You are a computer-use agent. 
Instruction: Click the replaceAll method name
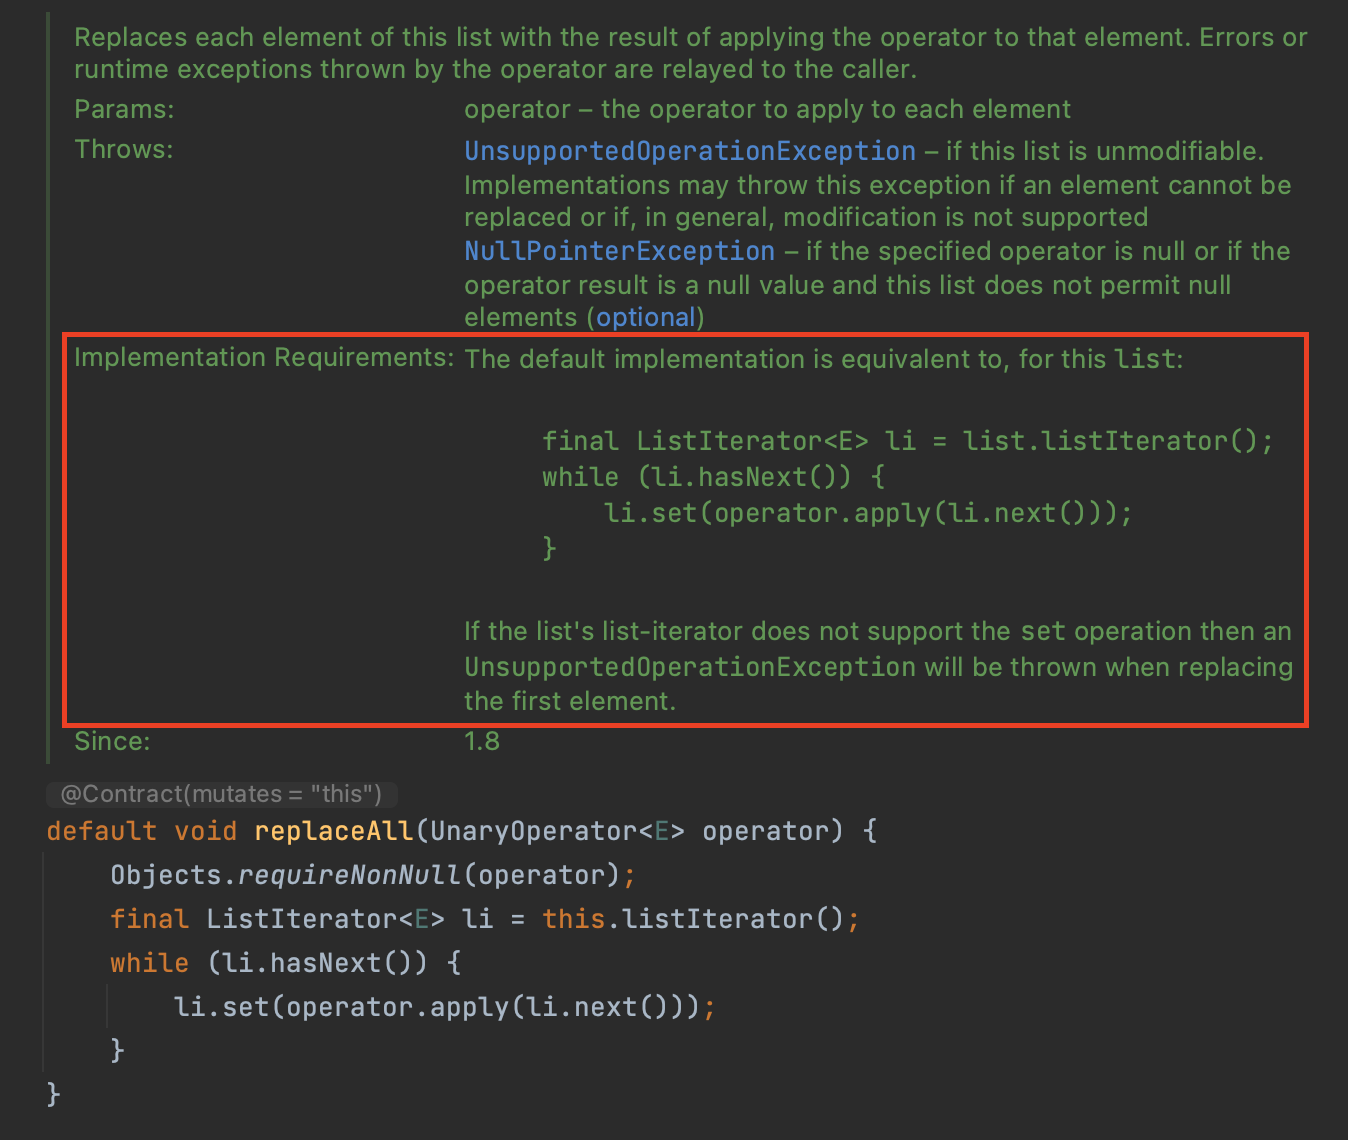(x=334, y=831)
